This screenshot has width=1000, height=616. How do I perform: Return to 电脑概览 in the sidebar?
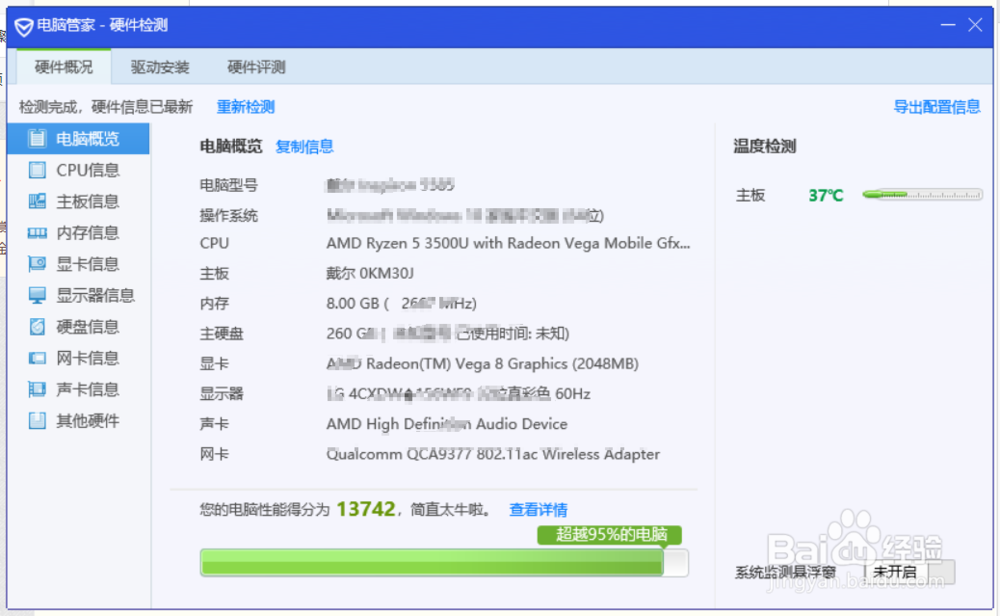(x=80, y=139)
